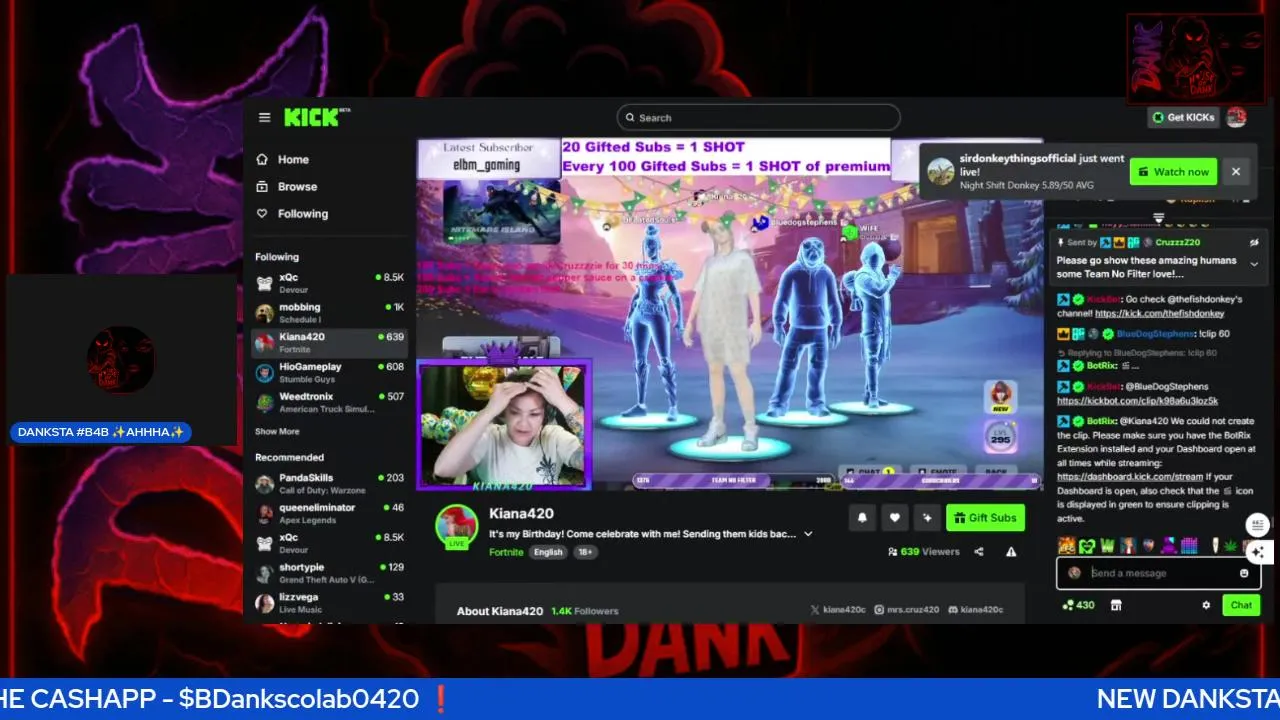
Task: Report the stream via warning icon
Action: pos(1011,551)
